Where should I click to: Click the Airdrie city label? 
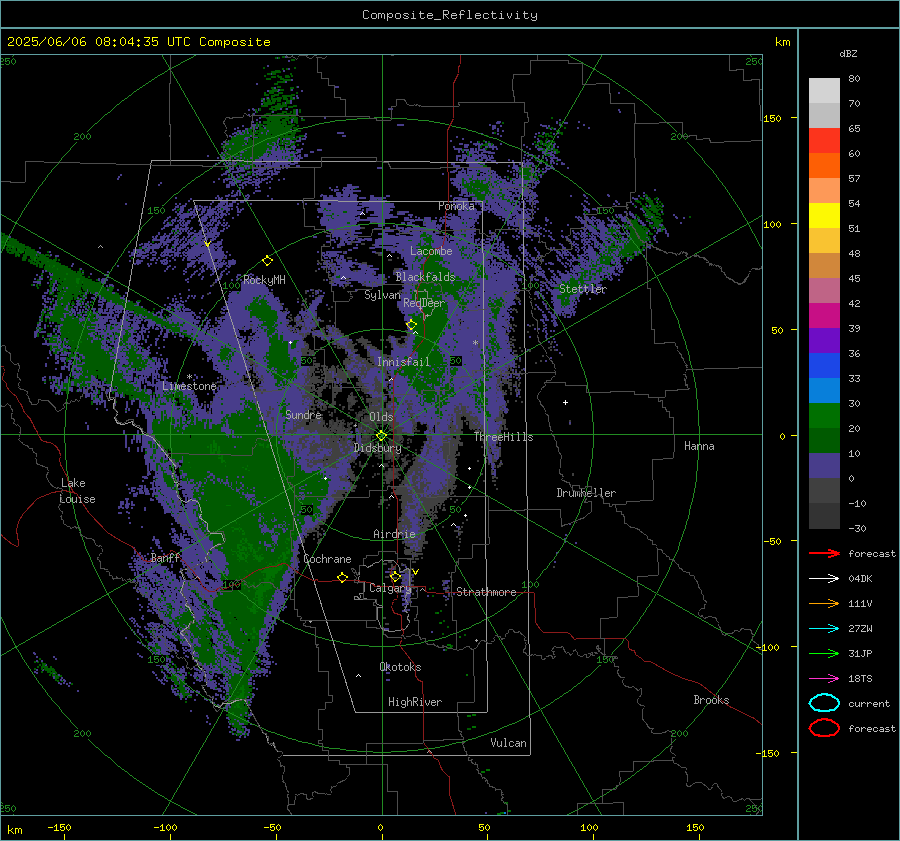394,534
